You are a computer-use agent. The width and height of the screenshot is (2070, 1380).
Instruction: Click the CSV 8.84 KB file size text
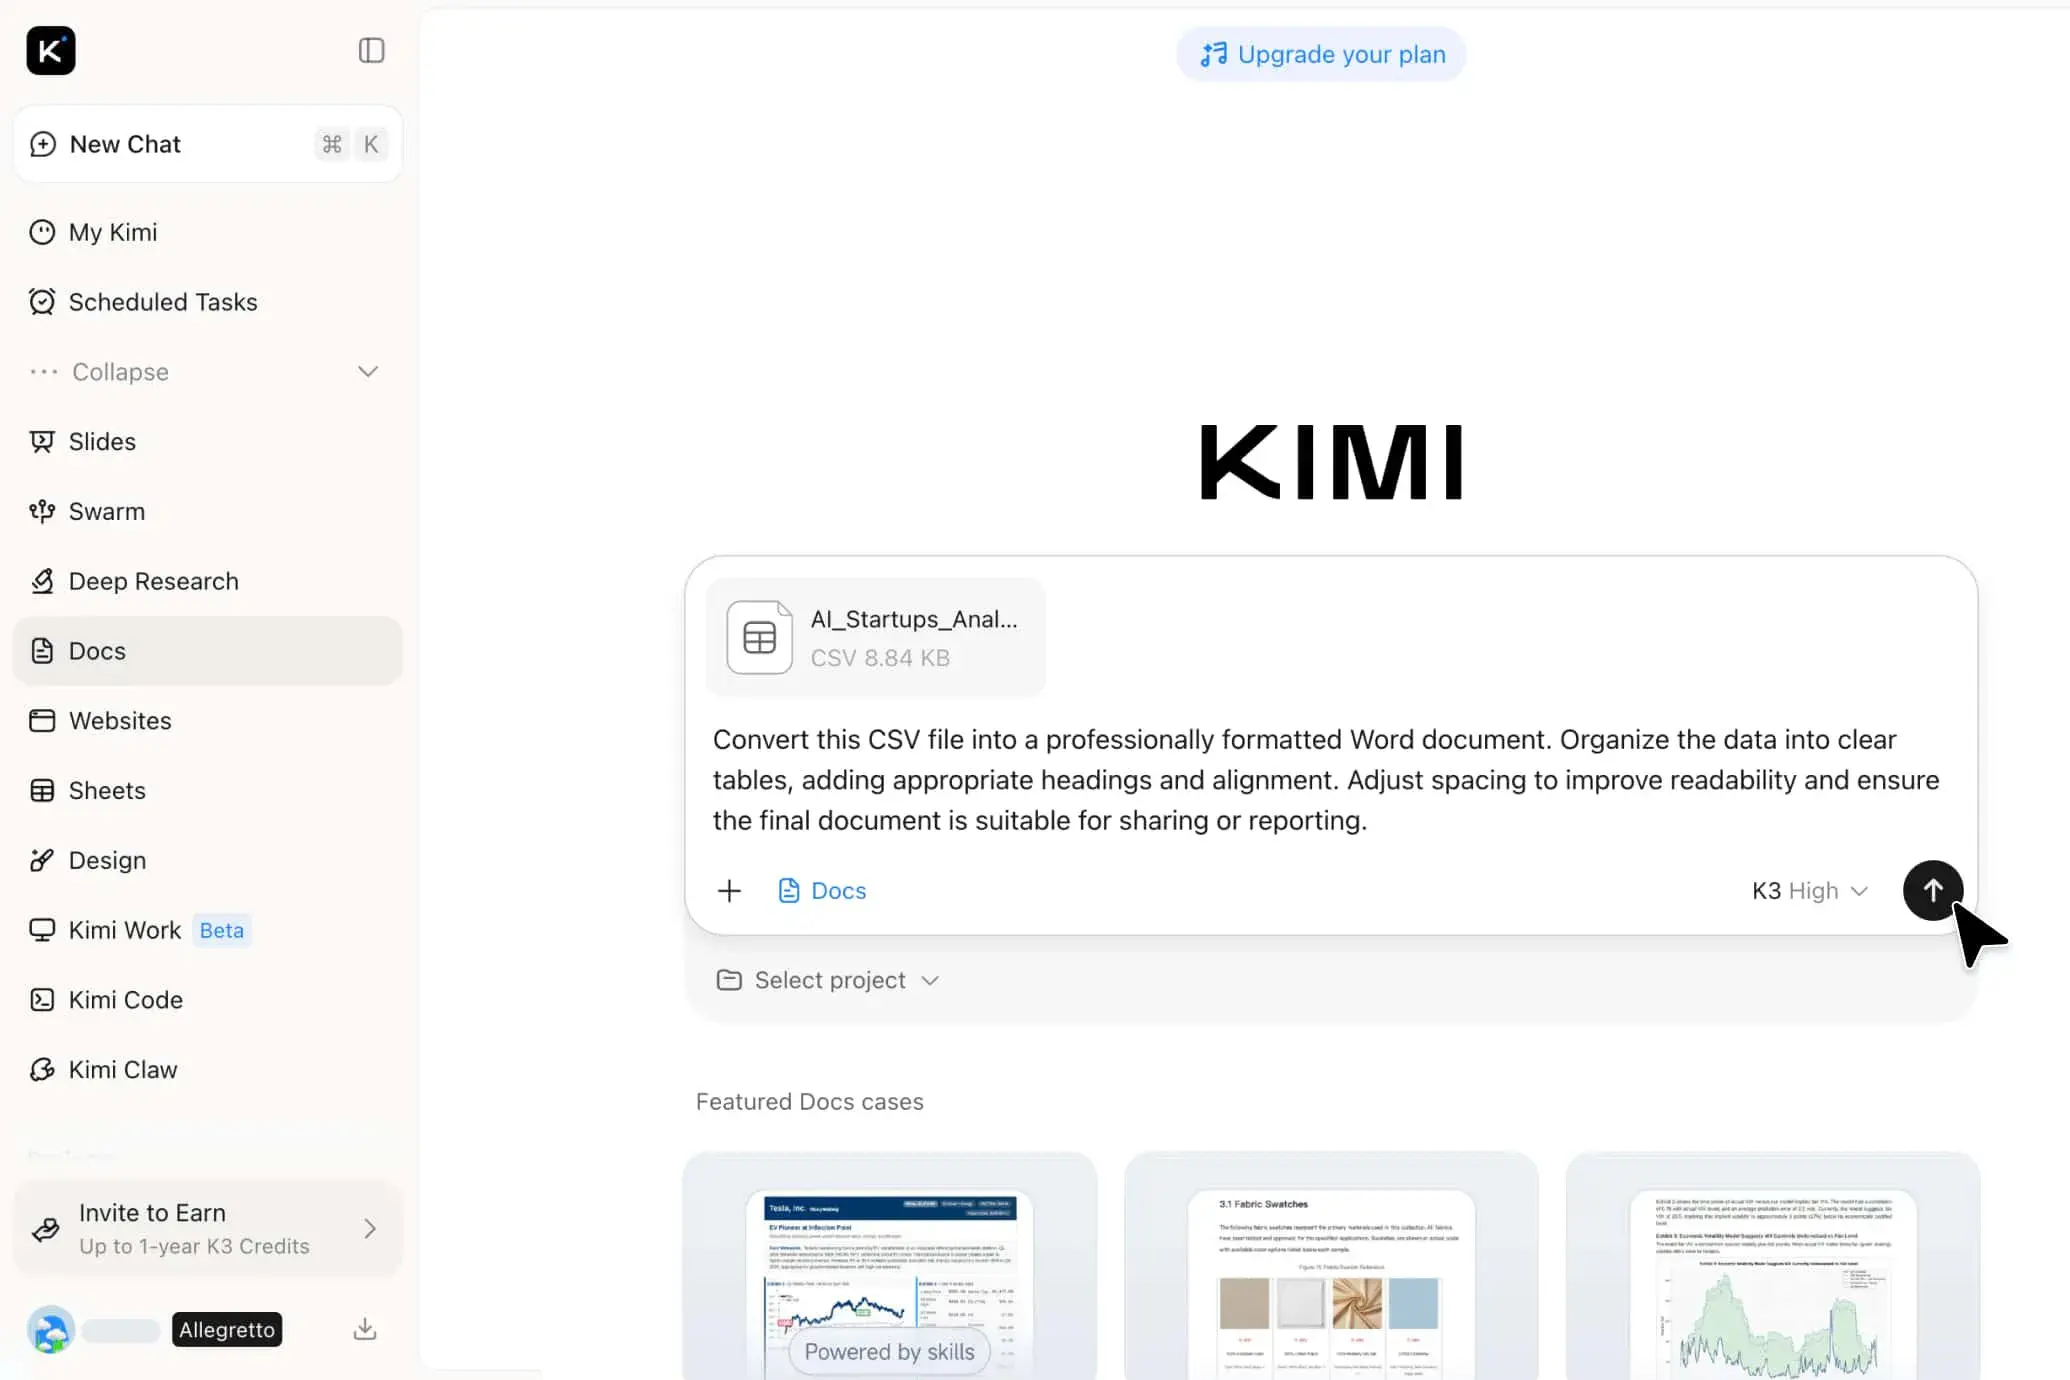(x=880, y=658)
